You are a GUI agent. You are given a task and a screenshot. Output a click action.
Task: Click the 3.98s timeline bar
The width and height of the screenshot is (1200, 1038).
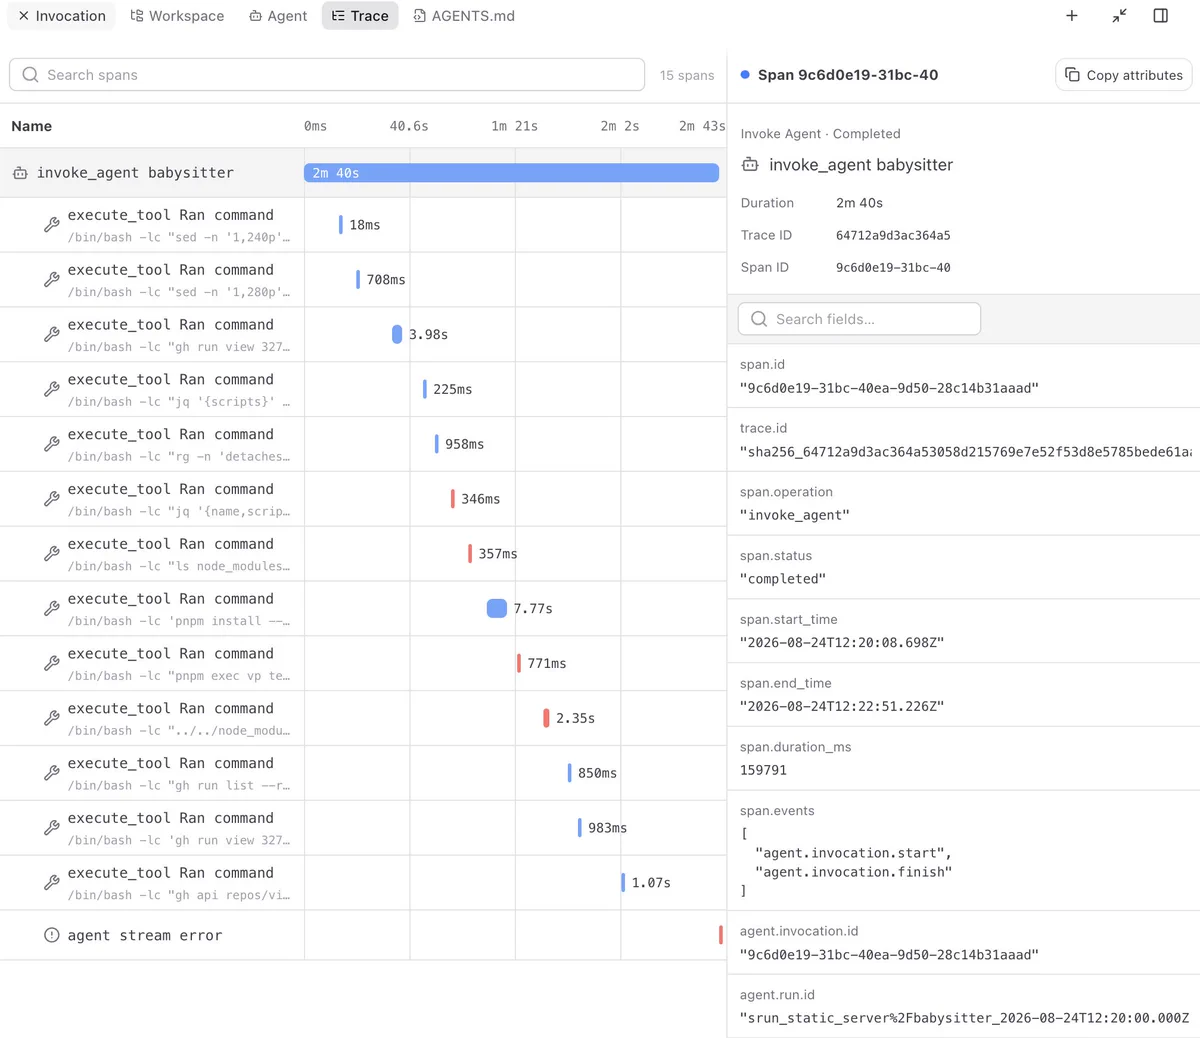(397, 334)
